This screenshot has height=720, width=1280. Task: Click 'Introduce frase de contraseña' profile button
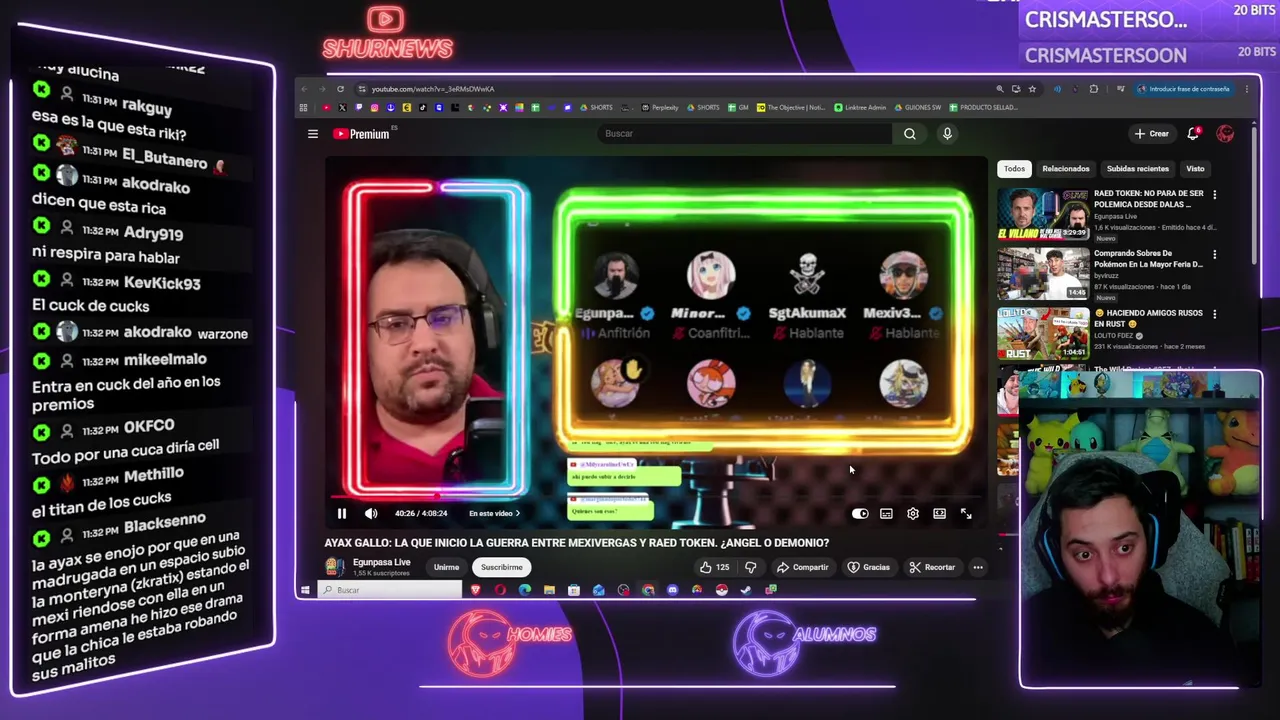1185,89
